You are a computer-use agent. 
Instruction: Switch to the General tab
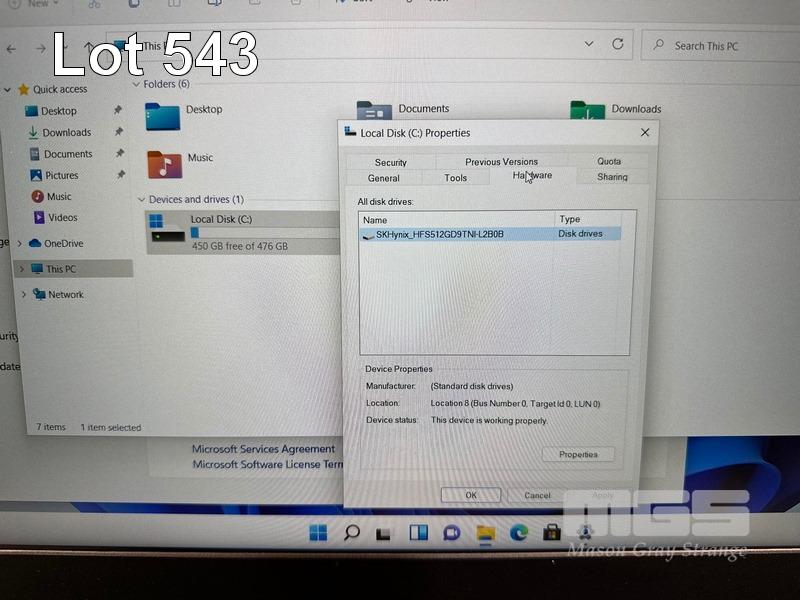[383, 178]
